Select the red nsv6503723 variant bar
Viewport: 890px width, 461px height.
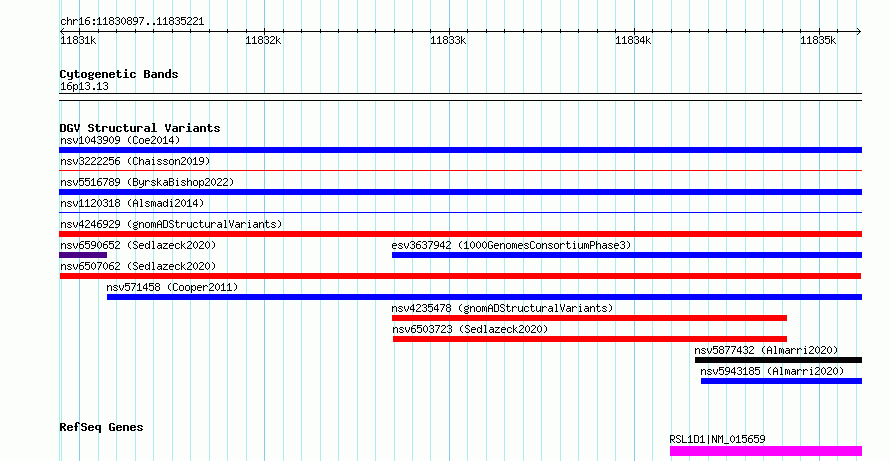[x=590, y=339]
